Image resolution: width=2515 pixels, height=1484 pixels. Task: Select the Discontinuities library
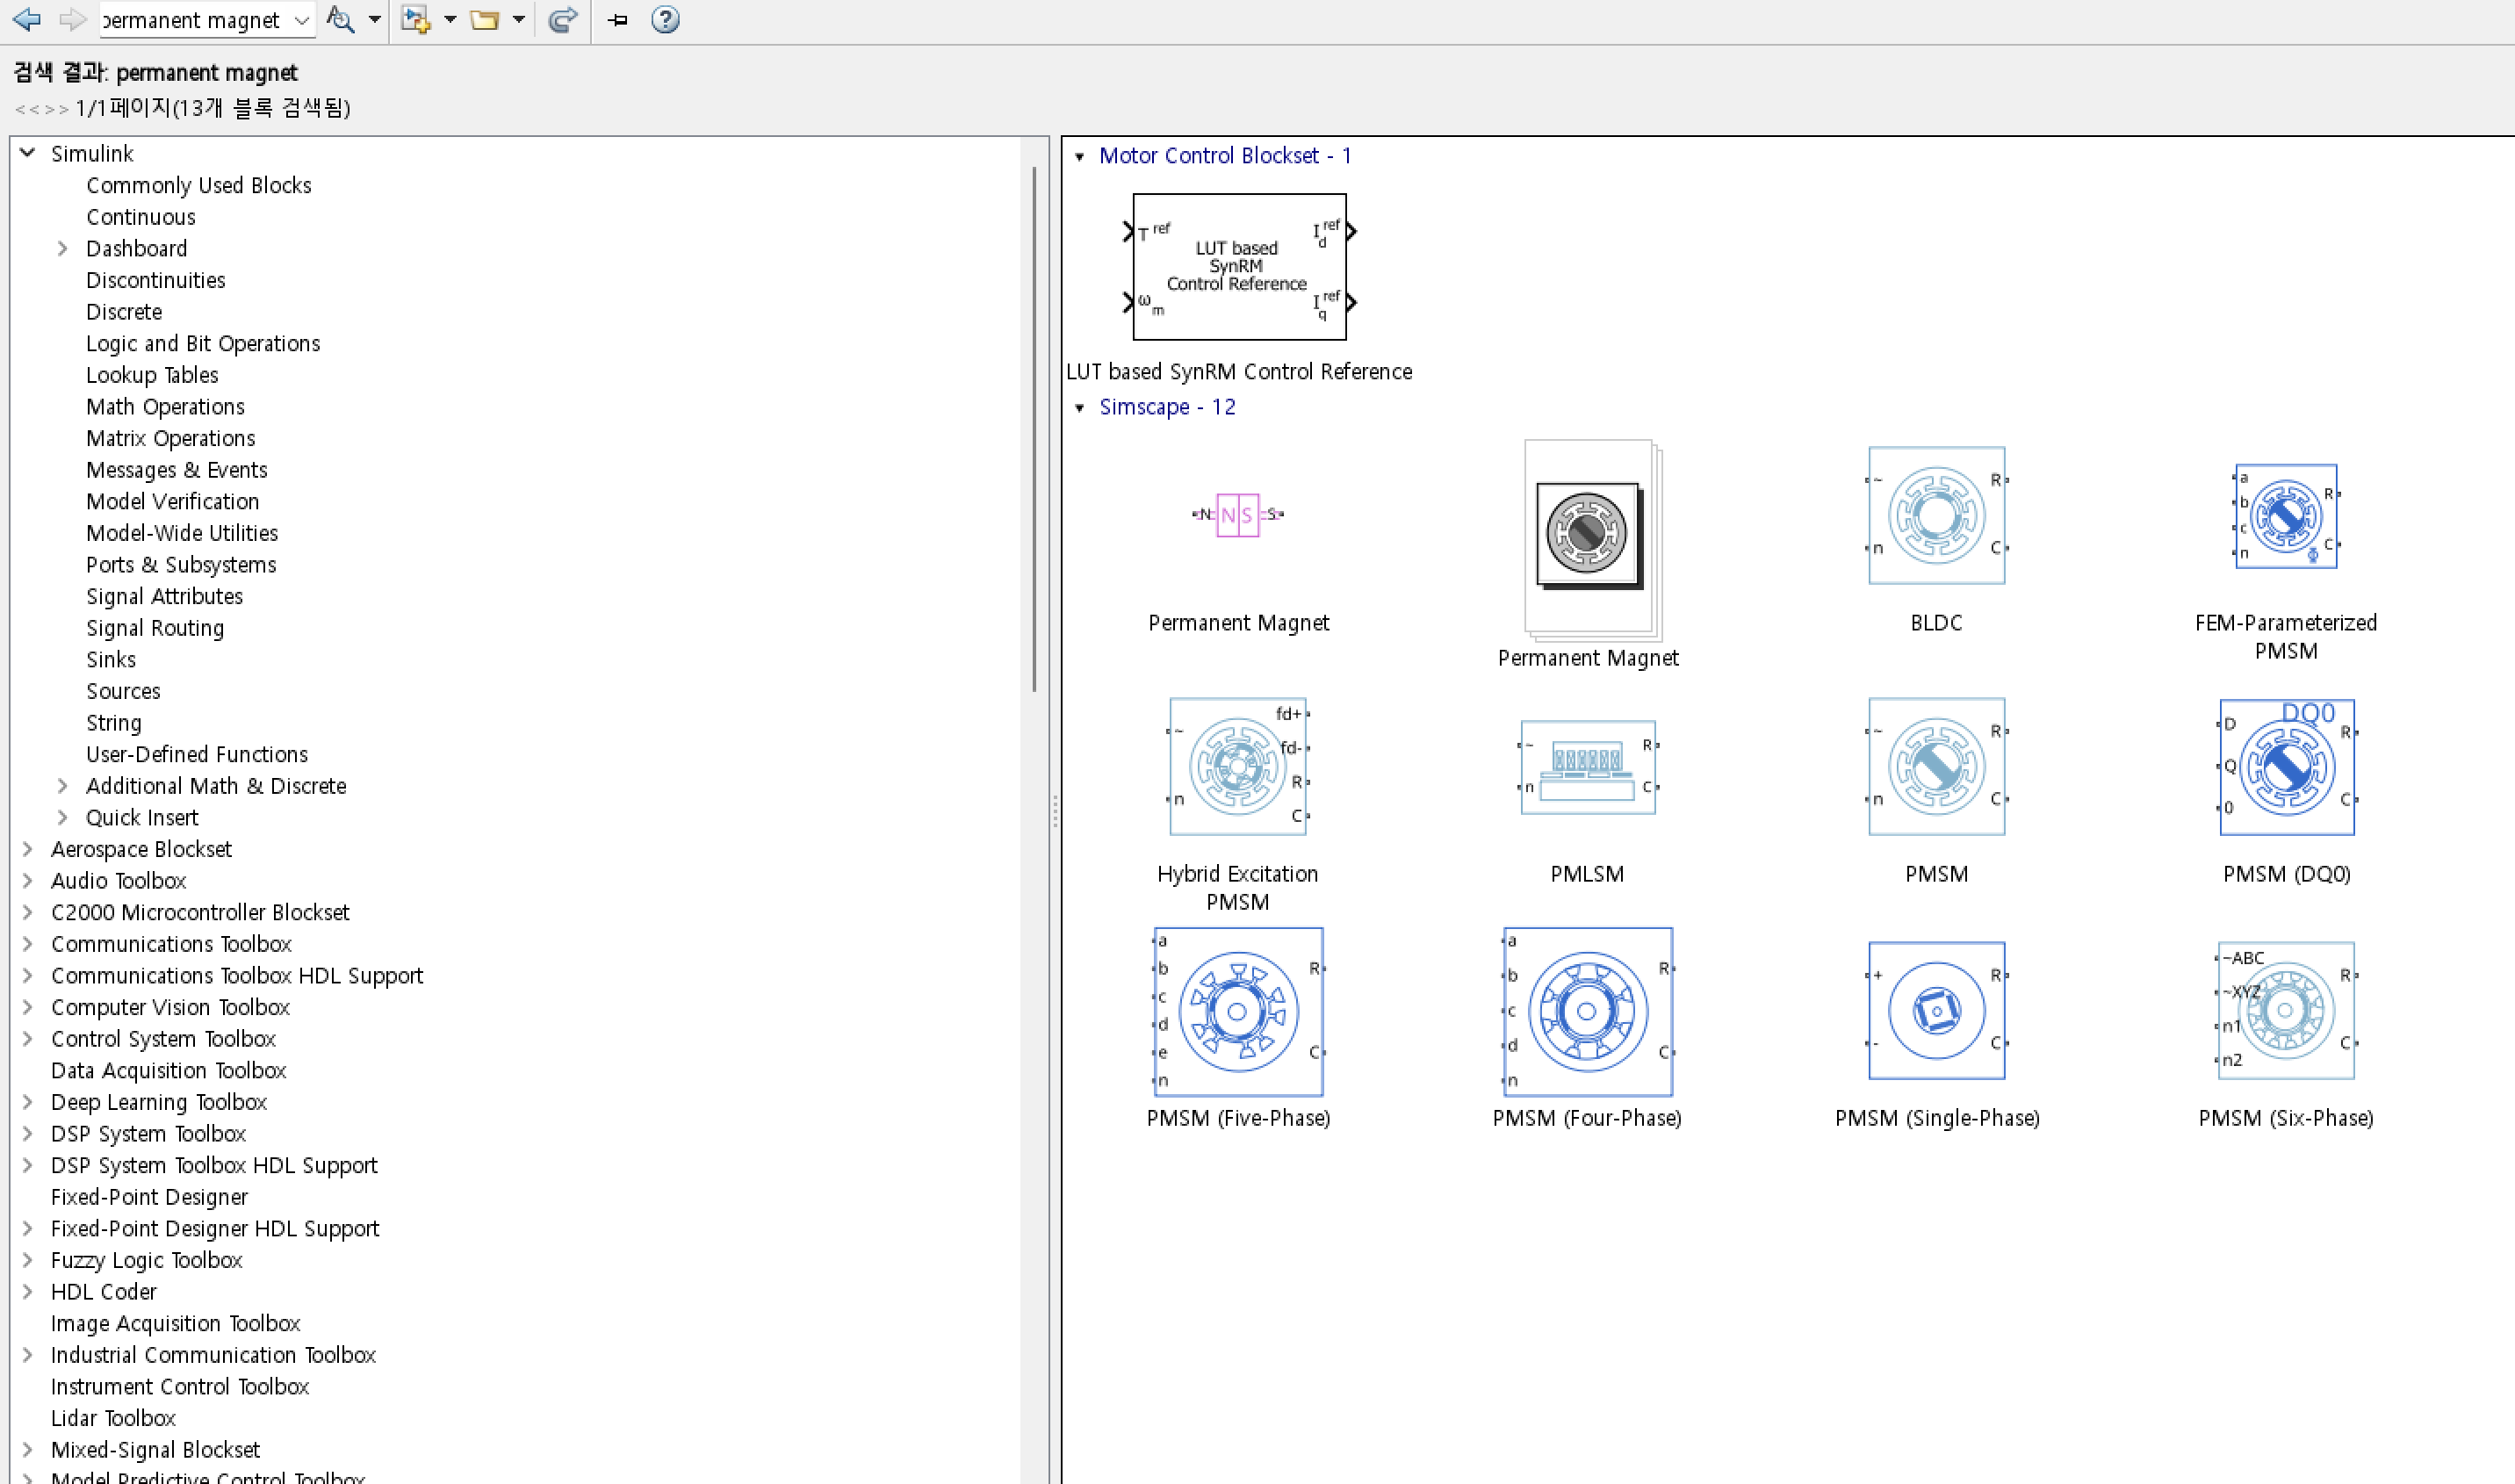[156, 280]
